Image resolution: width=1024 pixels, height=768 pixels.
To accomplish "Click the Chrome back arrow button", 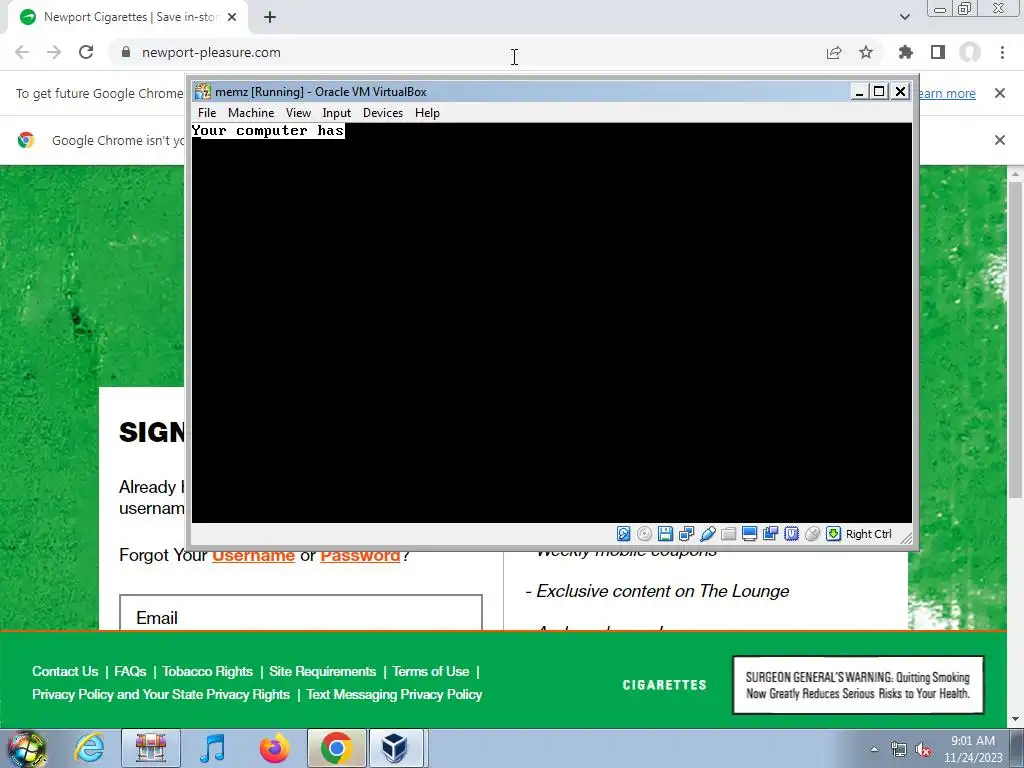I will 22,52.
